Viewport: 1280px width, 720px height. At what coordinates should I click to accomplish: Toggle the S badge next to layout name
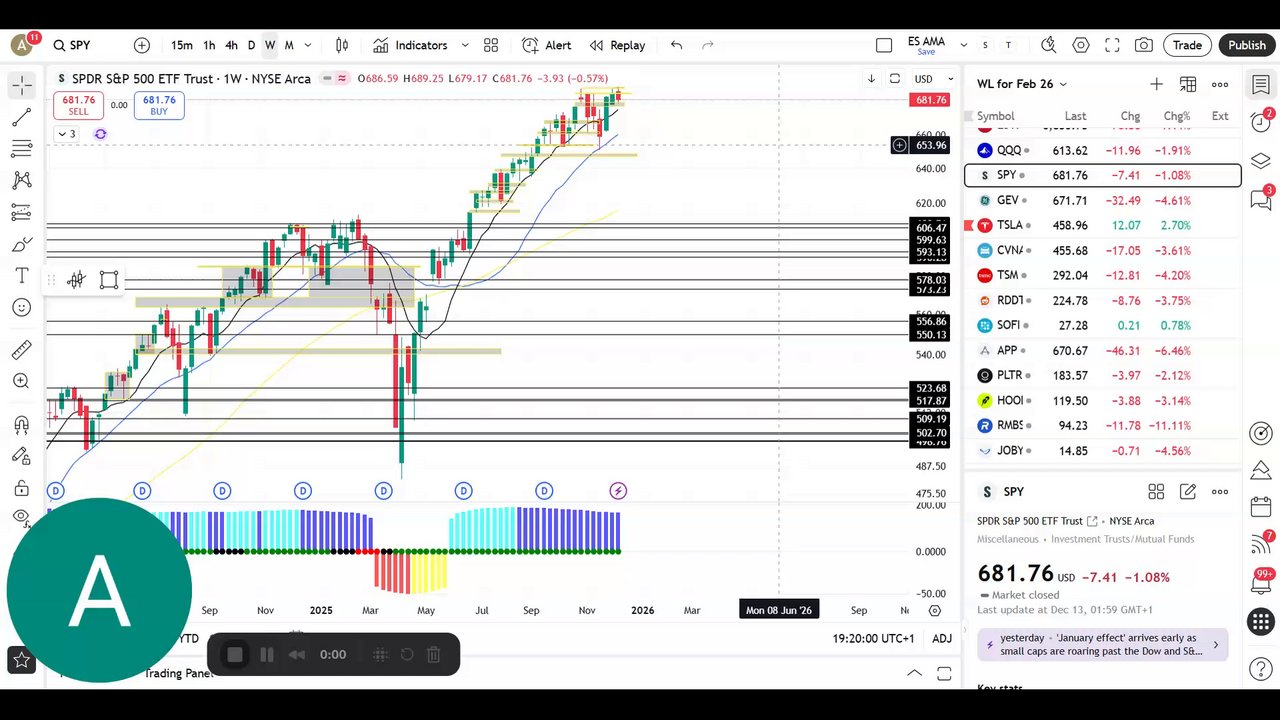pos(985,45)
